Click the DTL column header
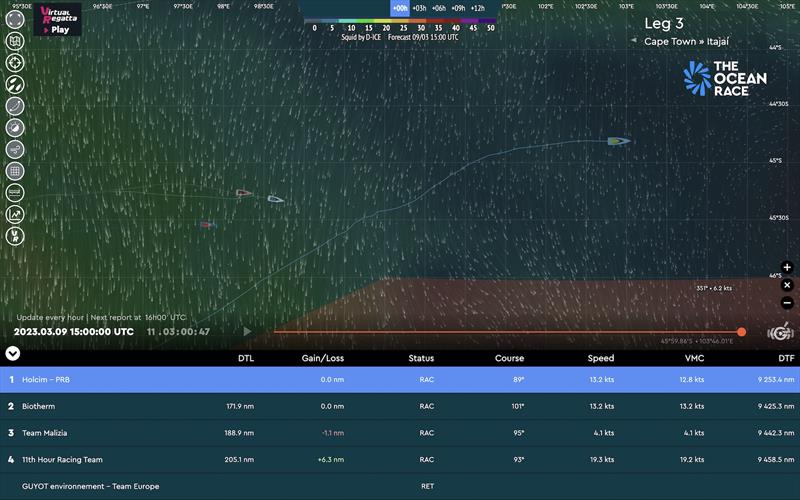 pos(246,358)
